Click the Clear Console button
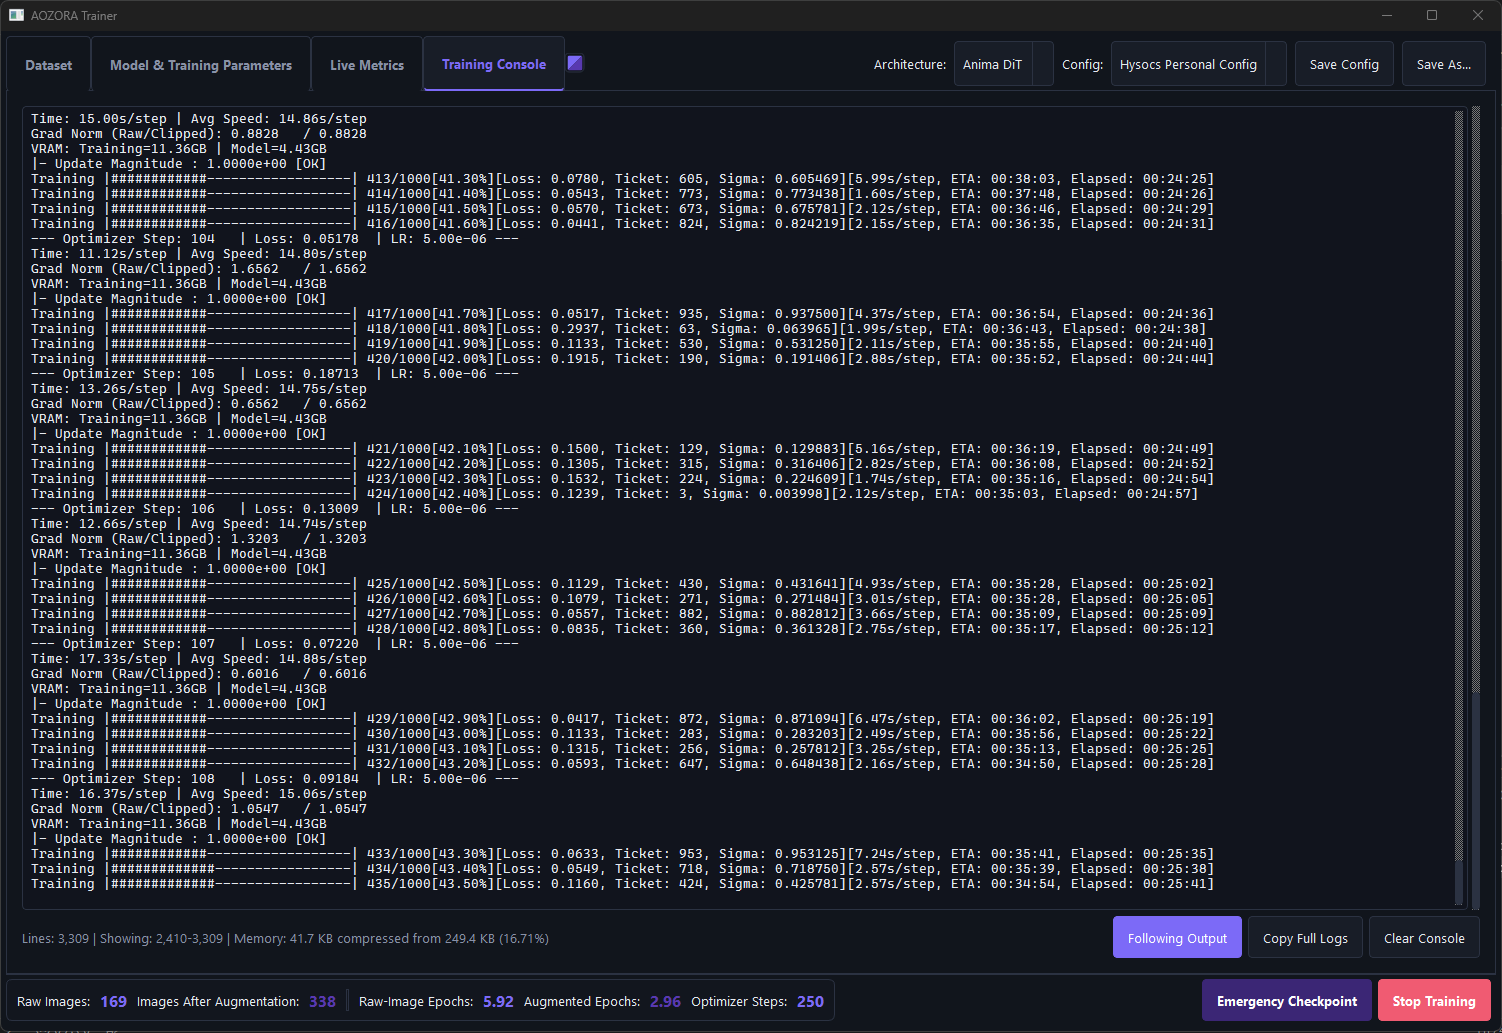 click(x=1424, y=938)
